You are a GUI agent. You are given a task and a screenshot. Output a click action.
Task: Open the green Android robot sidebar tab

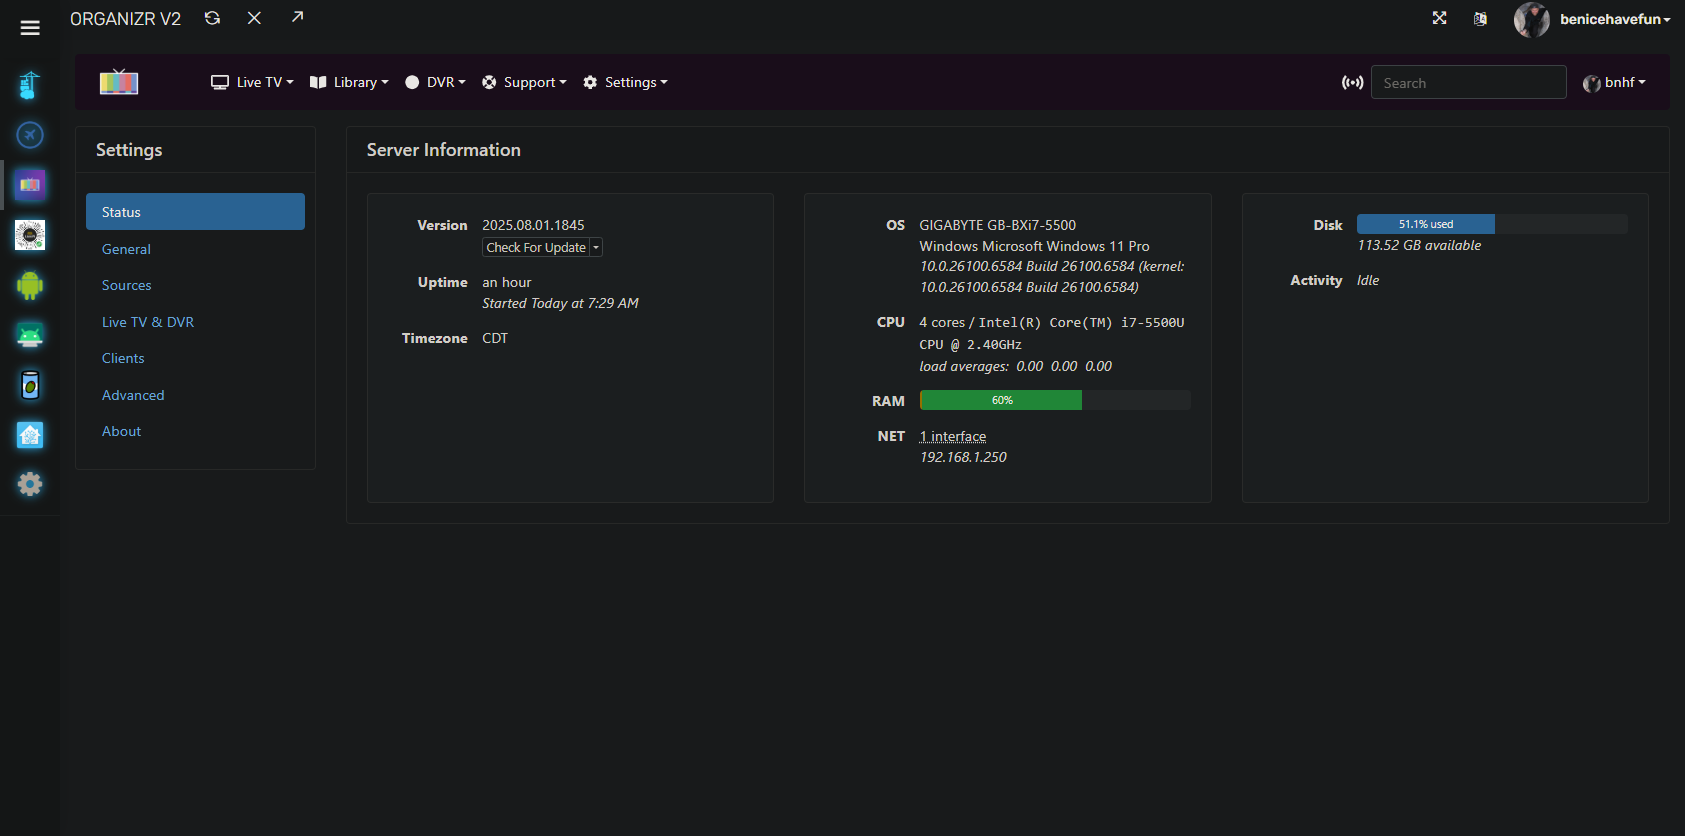point(30,285)
